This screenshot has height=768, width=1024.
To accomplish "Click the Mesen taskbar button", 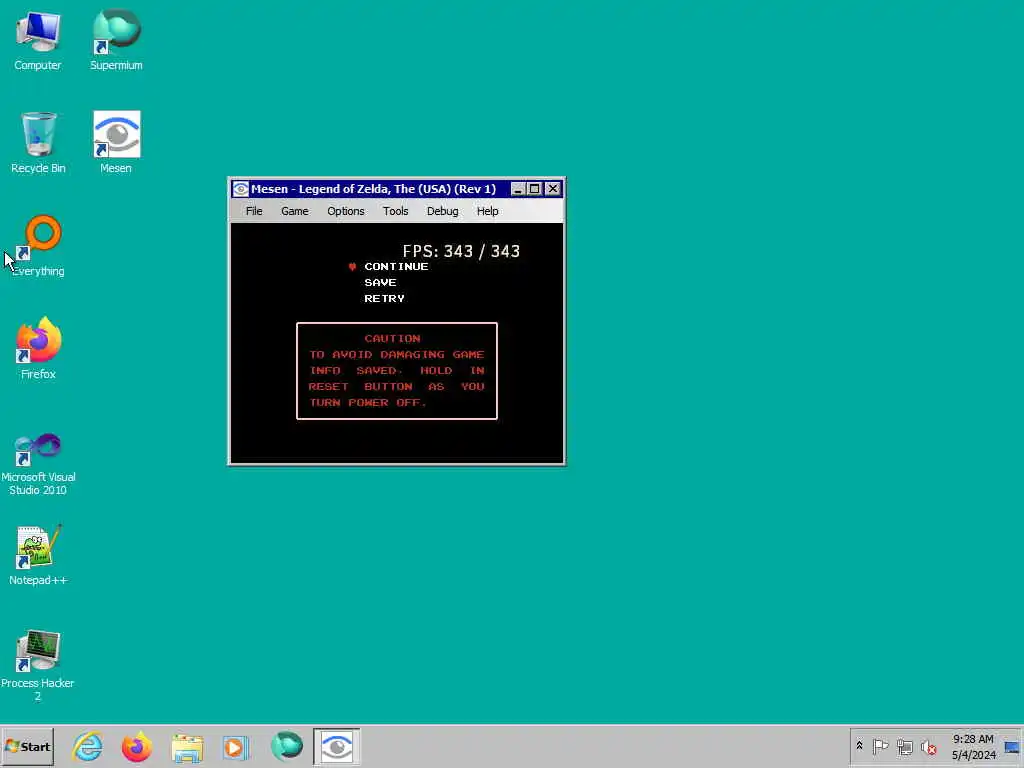I will [x=336, y=747].
